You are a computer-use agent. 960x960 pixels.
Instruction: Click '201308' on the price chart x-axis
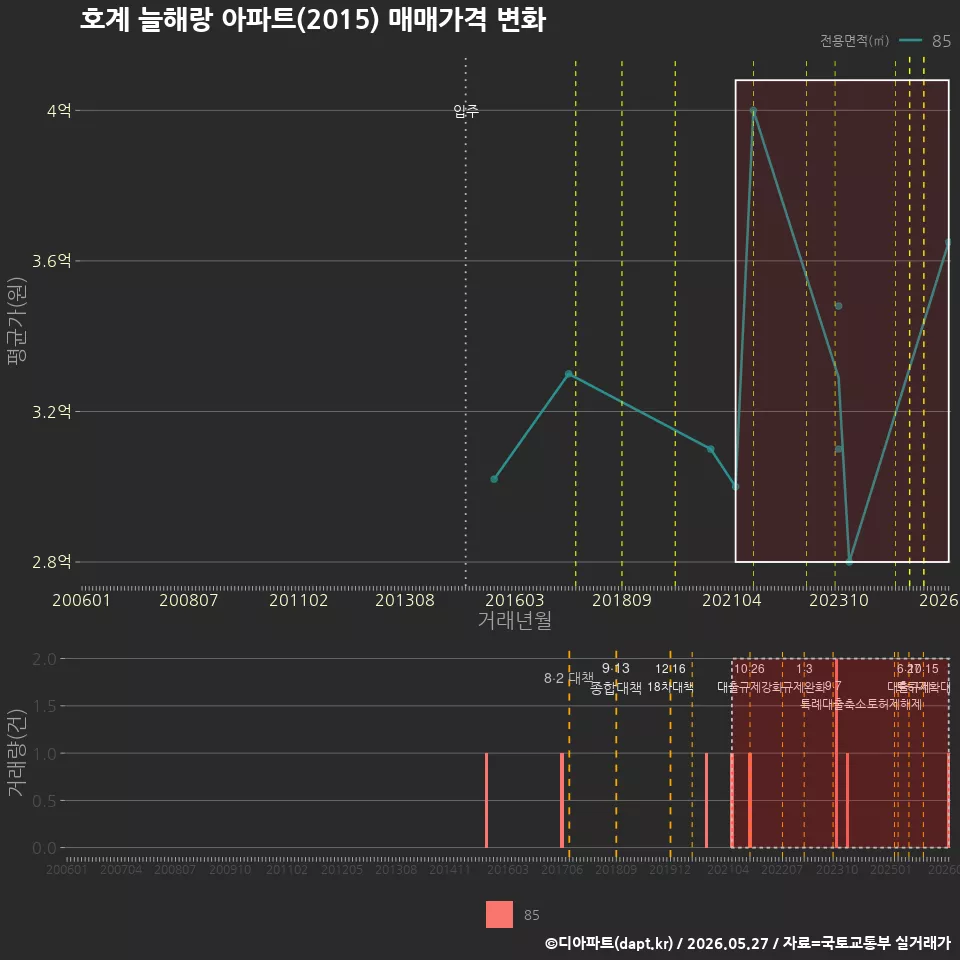pos(405,600)
